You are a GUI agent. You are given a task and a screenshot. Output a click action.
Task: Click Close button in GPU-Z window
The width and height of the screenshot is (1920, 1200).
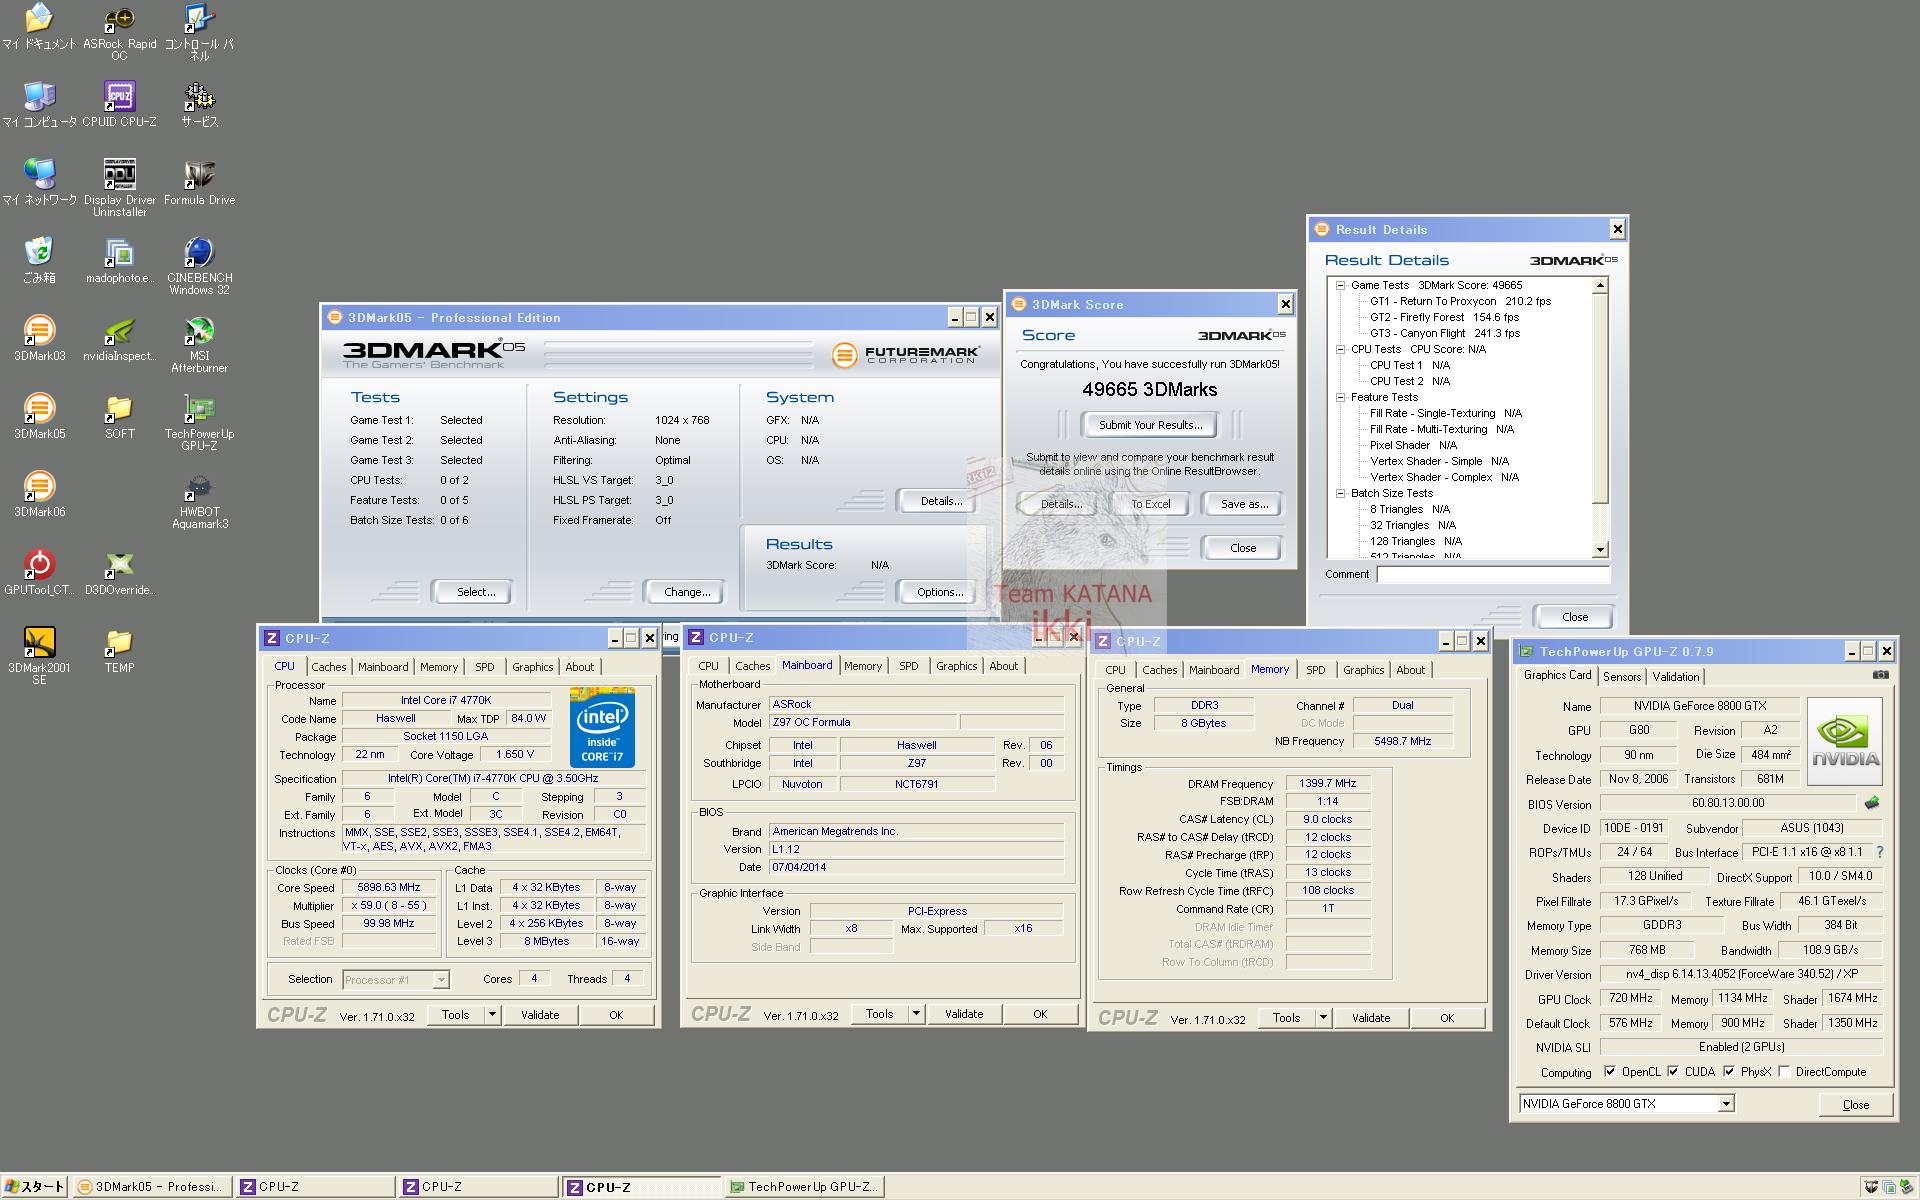[x=1855, y=1105]
